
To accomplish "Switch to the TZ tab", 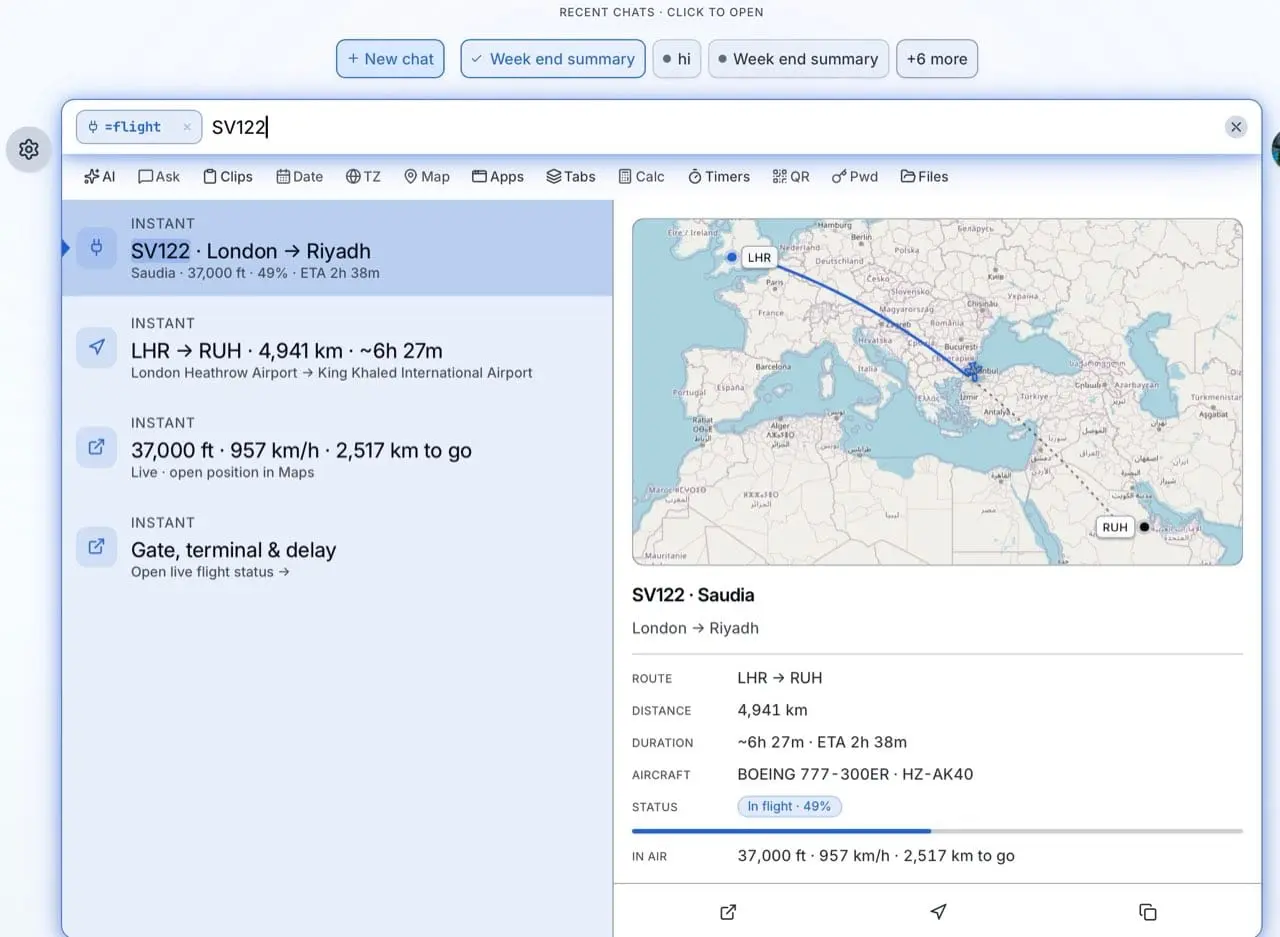I will click(363, 176).
